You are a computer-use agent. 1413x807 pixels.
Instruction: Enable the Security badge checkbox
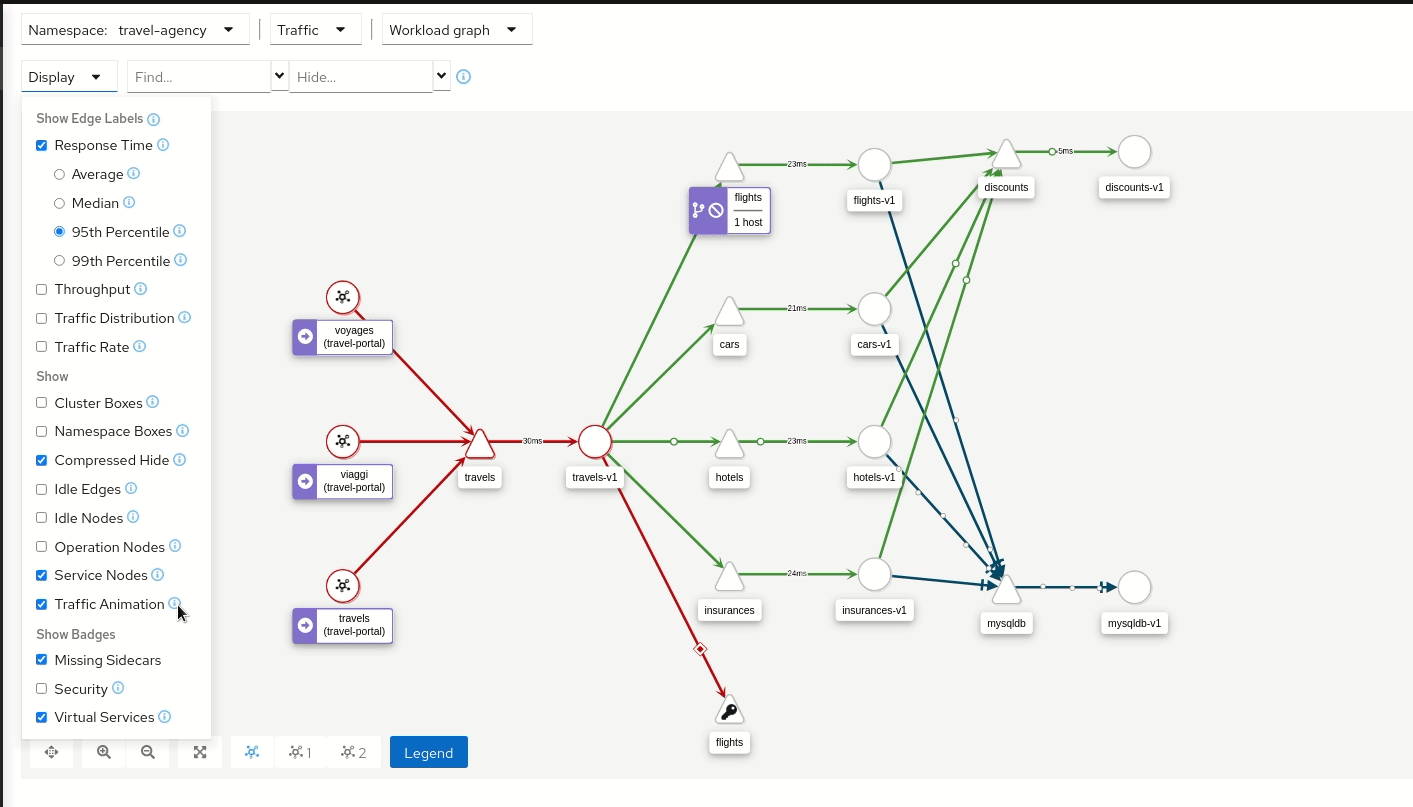click(x=42, y=689)
